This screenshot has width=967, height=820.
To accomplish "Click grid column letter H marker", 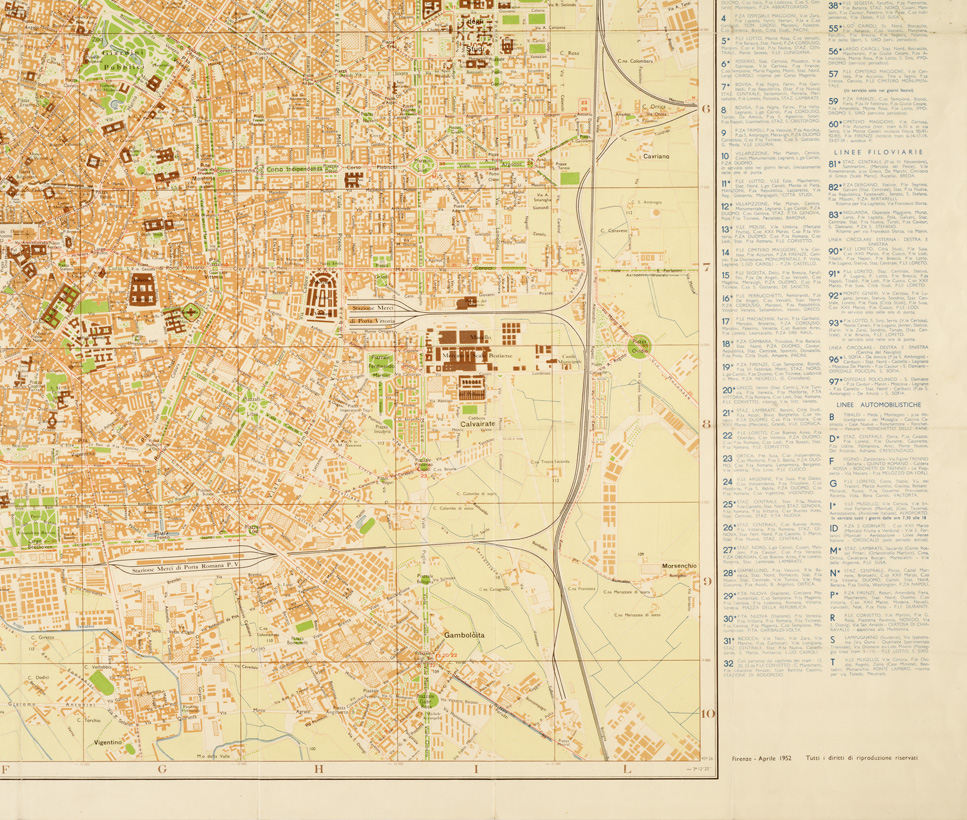I will (316, 769).
